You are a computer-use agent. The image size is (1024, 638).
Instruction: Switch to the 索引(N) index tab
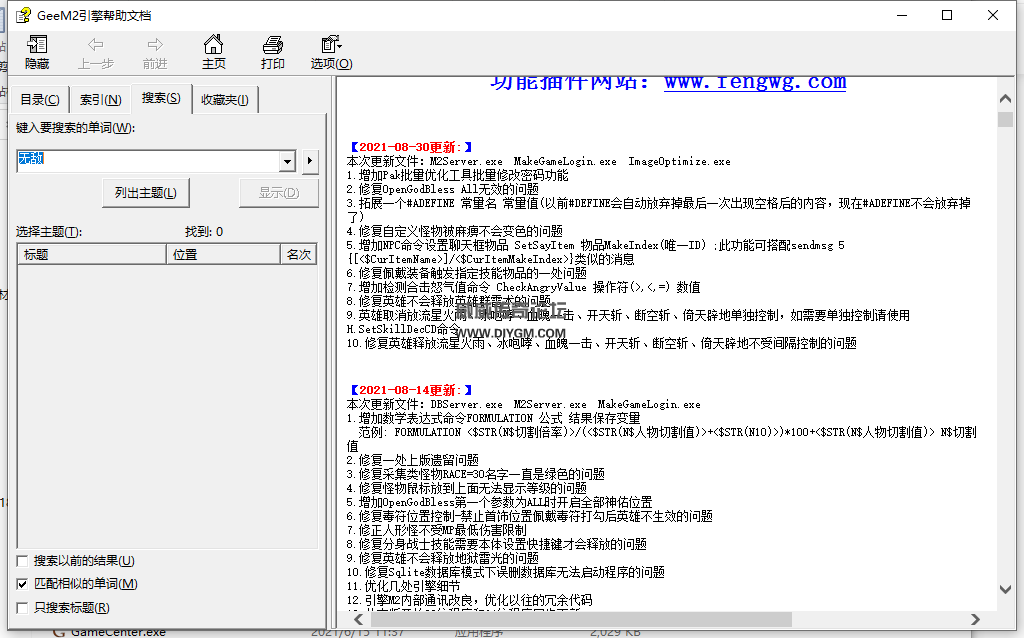pyautogui.click(x=100, y=100)
